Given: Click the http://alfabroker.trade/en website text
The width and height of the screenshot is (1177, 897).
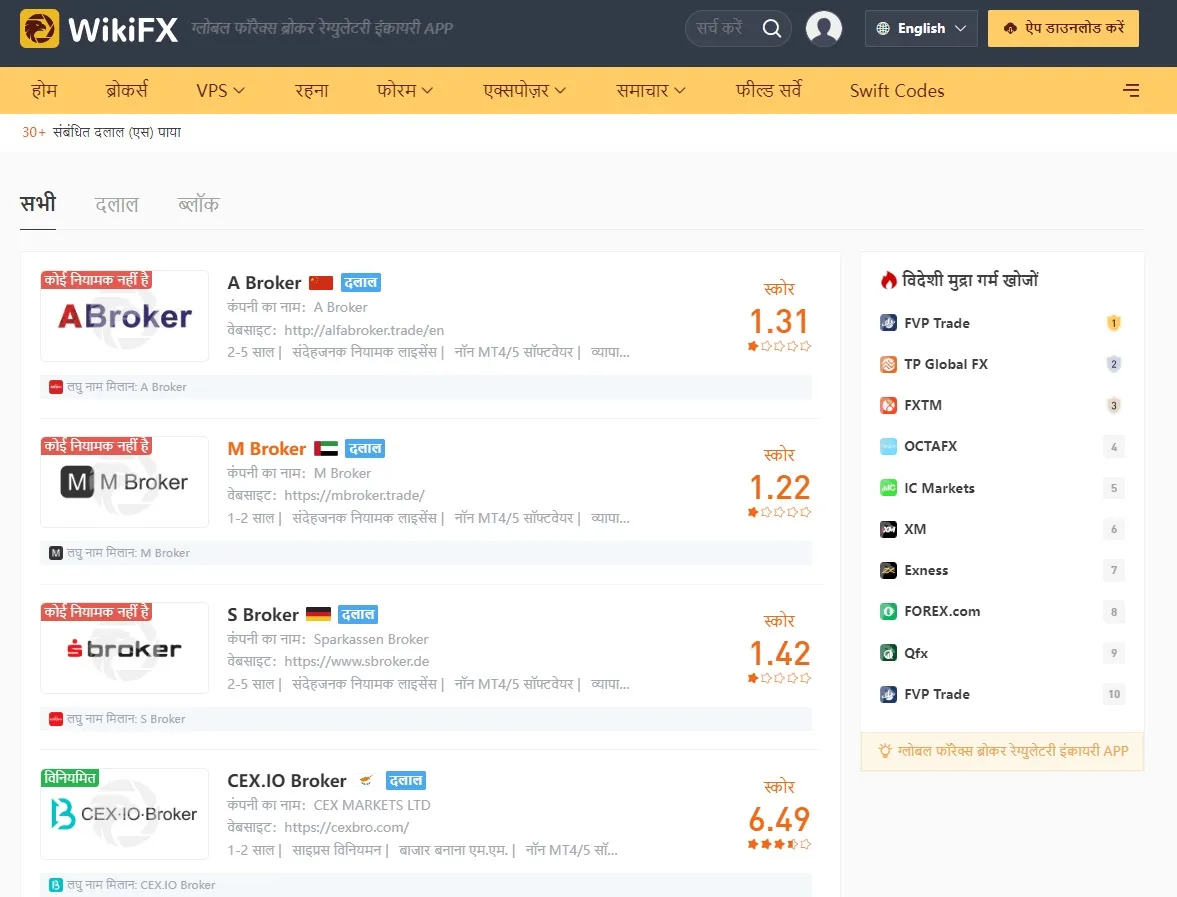Looking at the screenshot, I should click(364, 330).
